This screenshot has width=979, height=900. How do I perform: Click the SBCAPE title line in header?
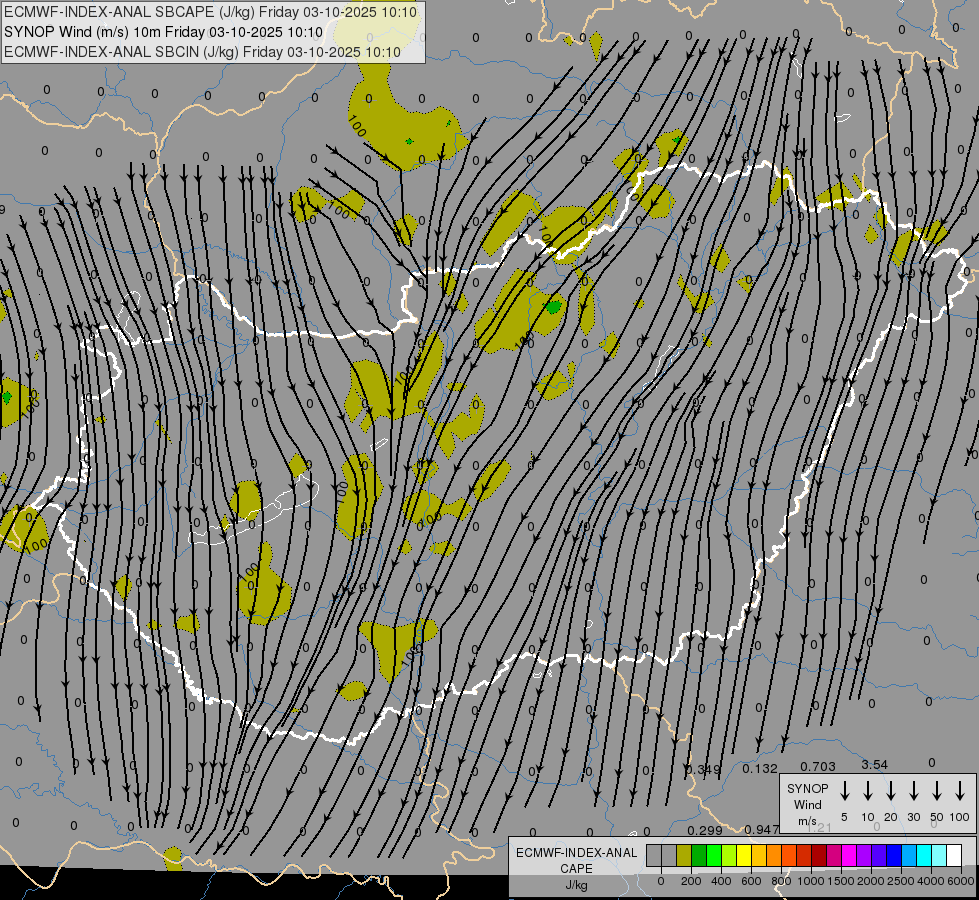211,12
